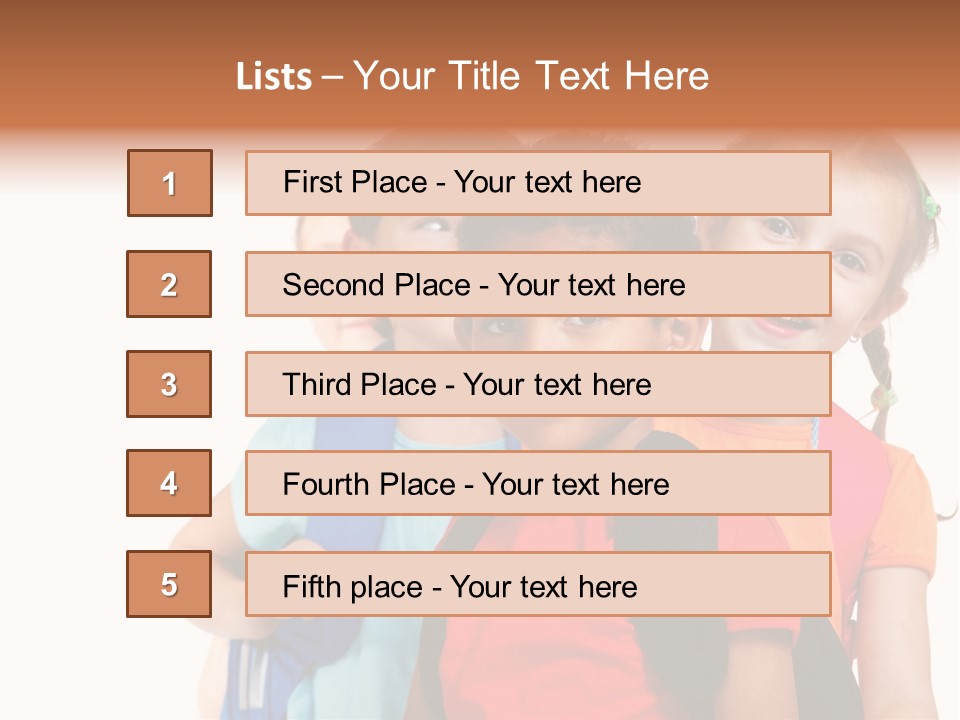The width and height of the screenshot is (960, 720).
Task: Select the Your Title Text Here heading
Action: pos(531,76)
